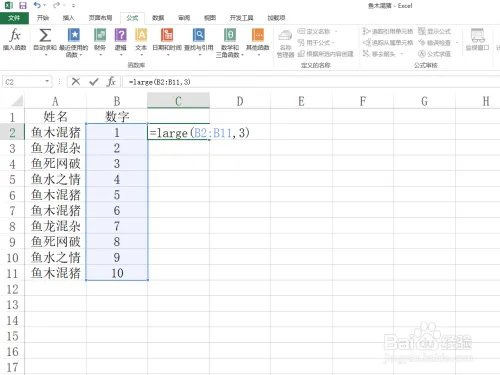Switch to the Review (审阅) tab
Image resolution: width=500 pixels, height=375 pixels.
pyautogui.click(x=184, y=18)
